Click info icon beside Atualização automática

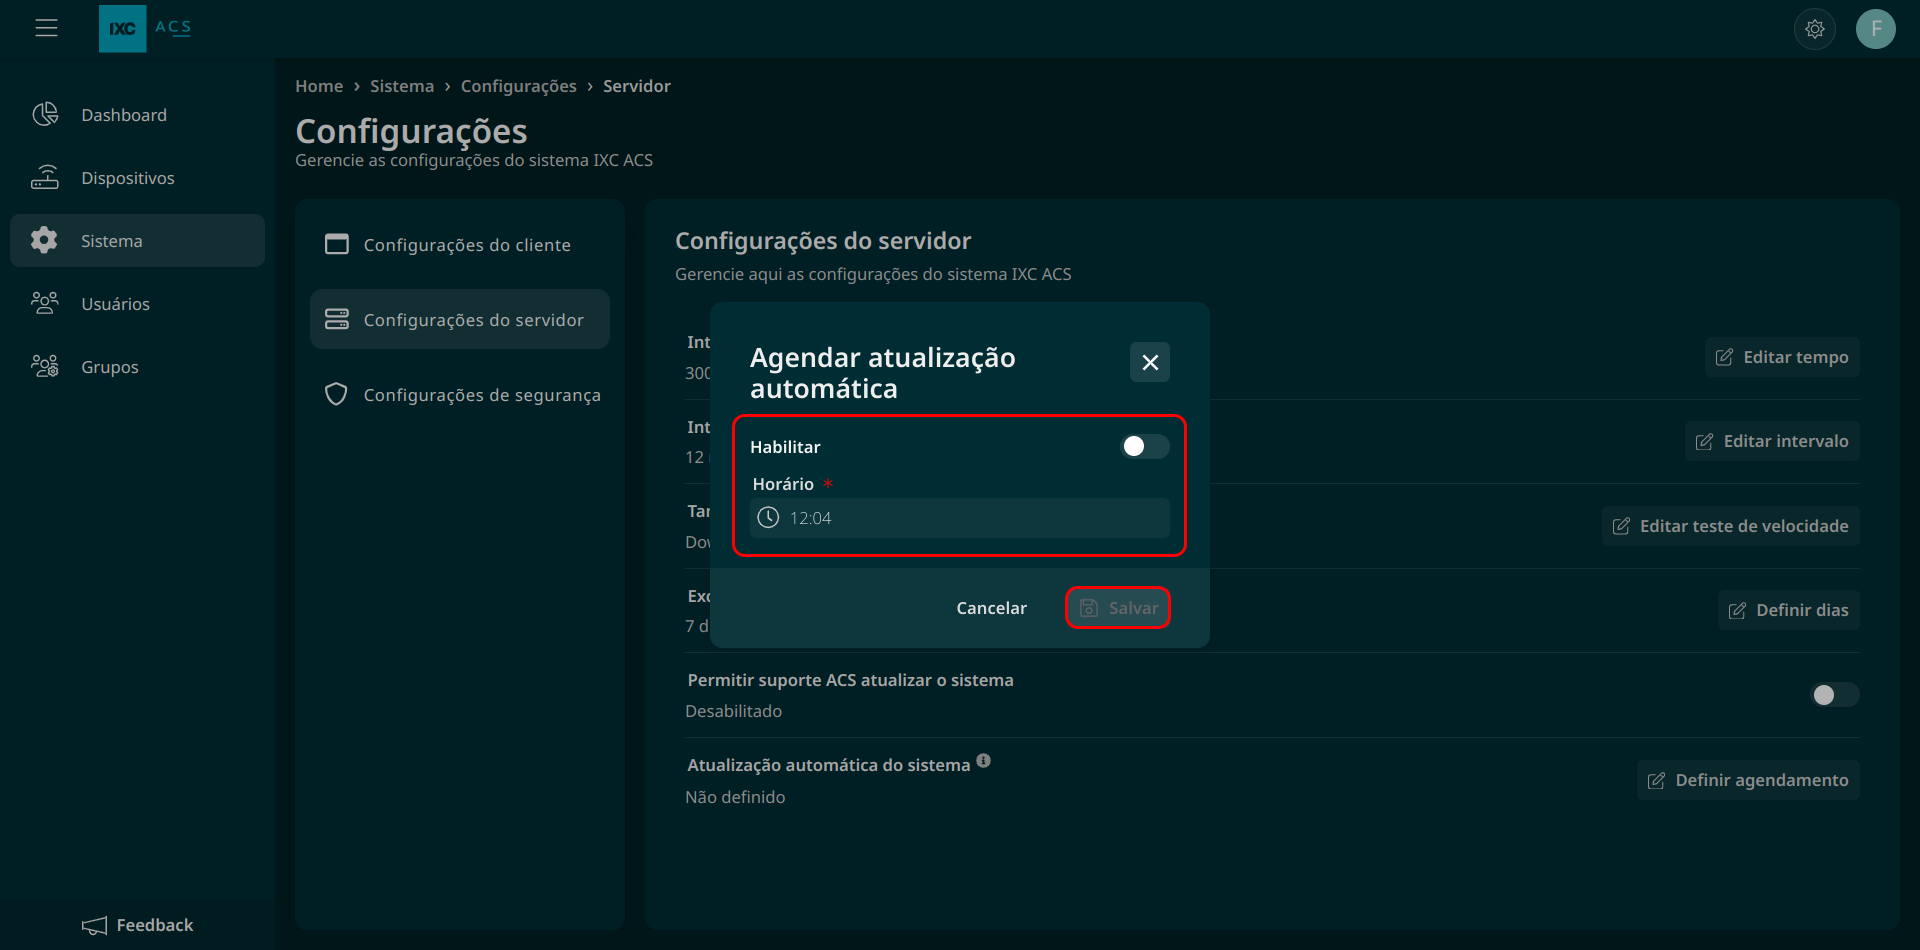(x=984, y=761)
